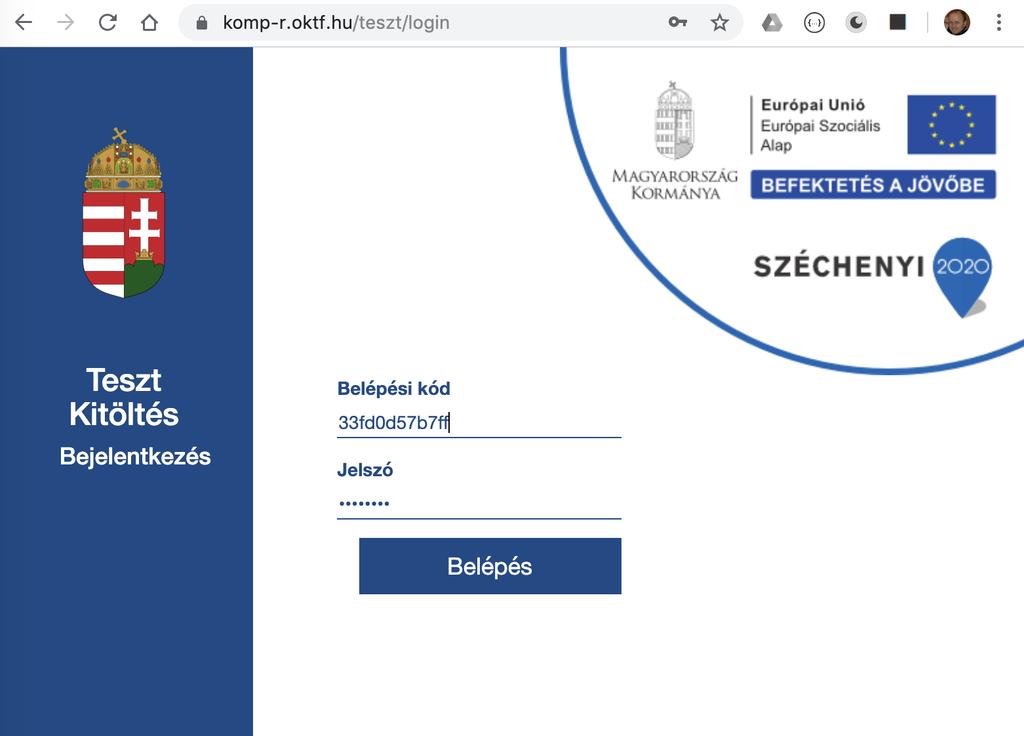Screen dimensions: 1024x736
Task: Click the Belépési kód input field
Action: click(479, 423)
